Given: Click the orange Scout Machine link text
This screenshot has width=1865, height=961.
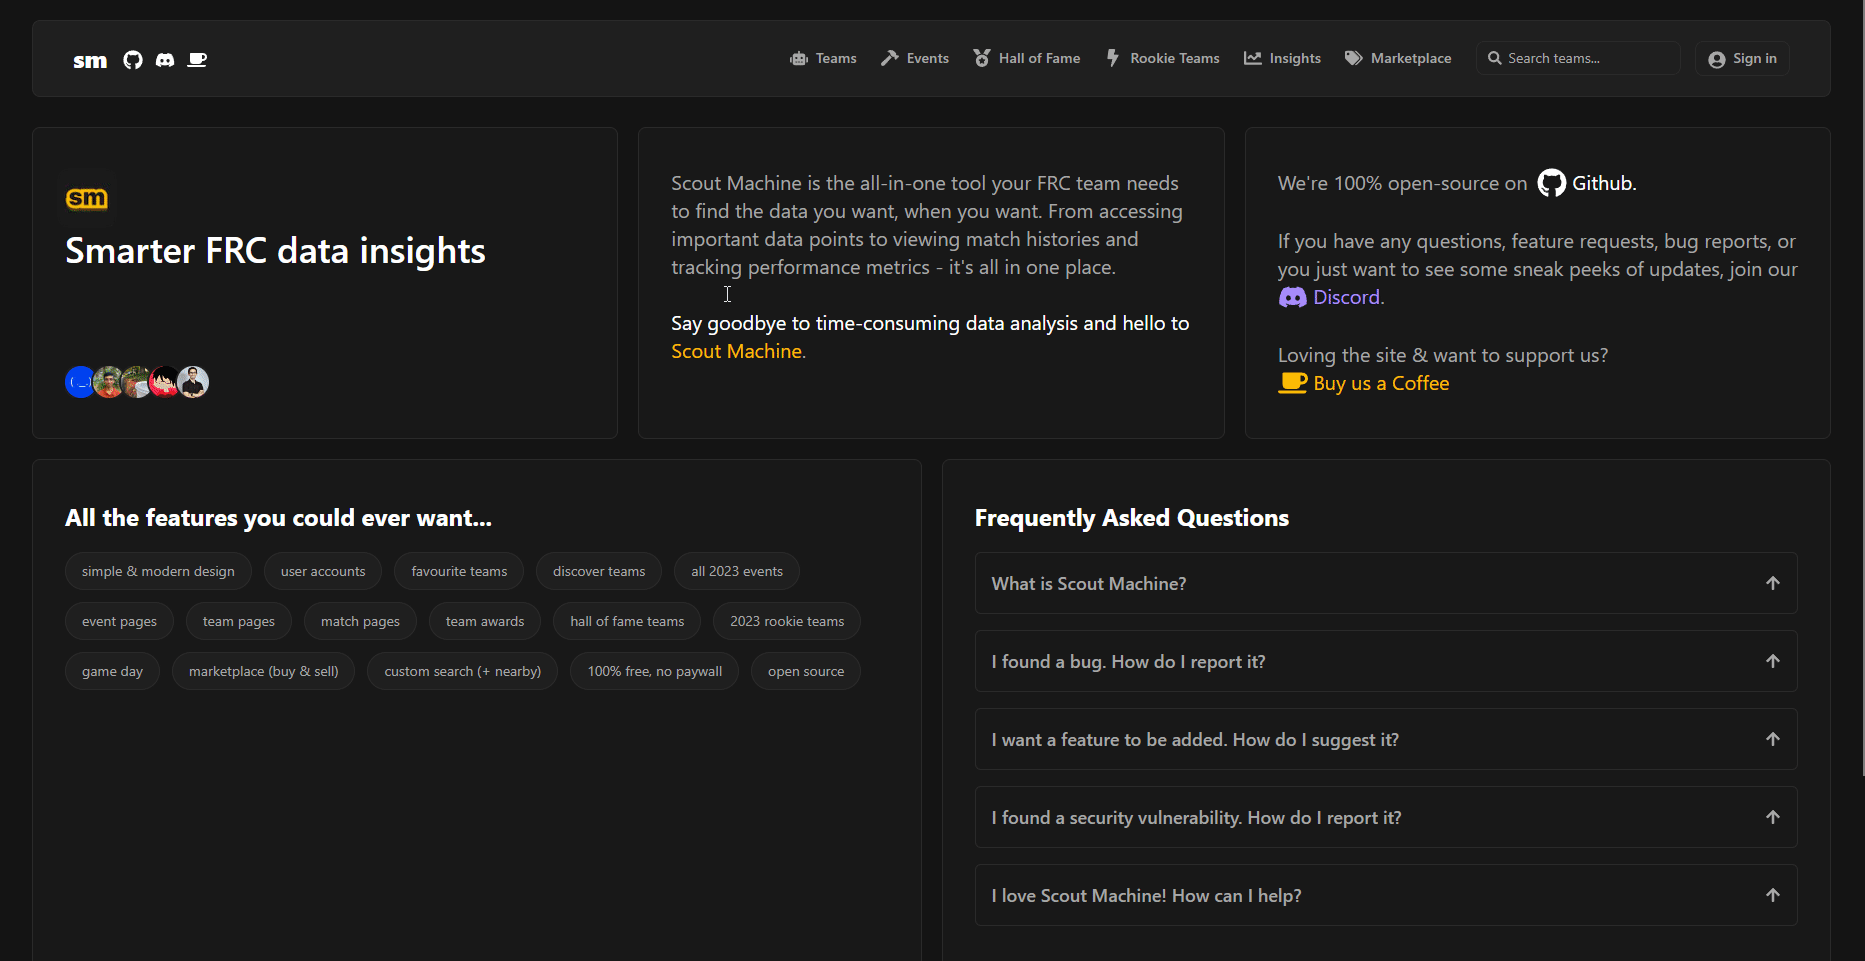Looking at the screenshot, I should click(x=736, y=351).
